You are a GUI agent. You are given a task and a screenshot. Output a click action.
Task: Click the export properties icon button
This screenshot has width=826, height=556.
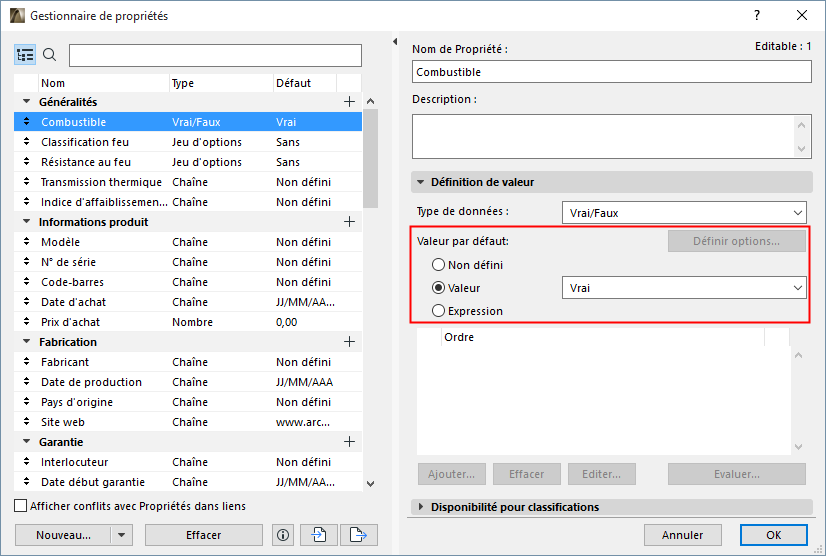point(359,535)
